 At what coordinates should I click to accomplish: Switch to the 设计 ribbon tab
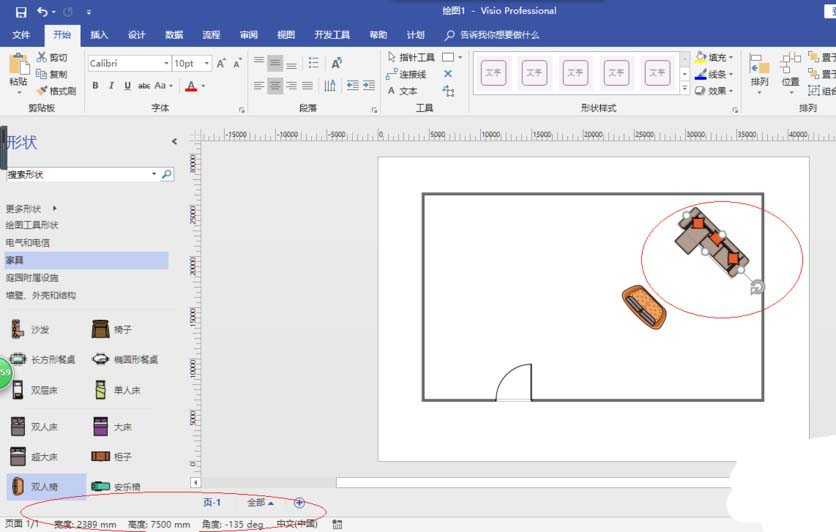pos(136,35)
